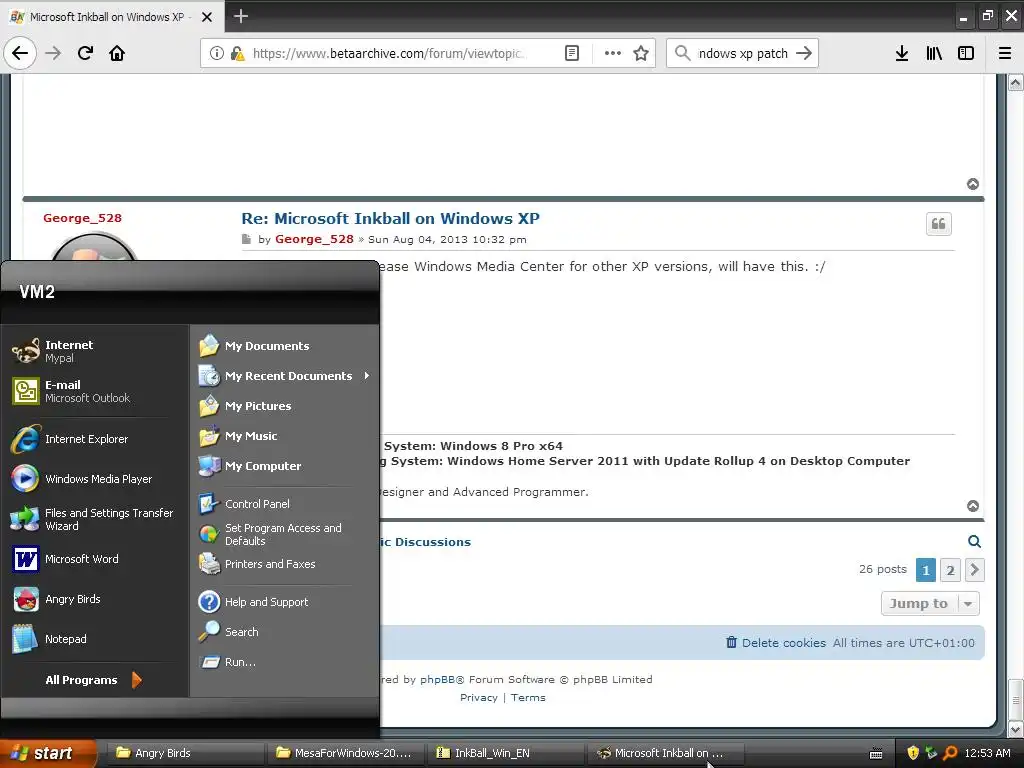
Task: Expand All Programs list
Action: pos(93,680)
